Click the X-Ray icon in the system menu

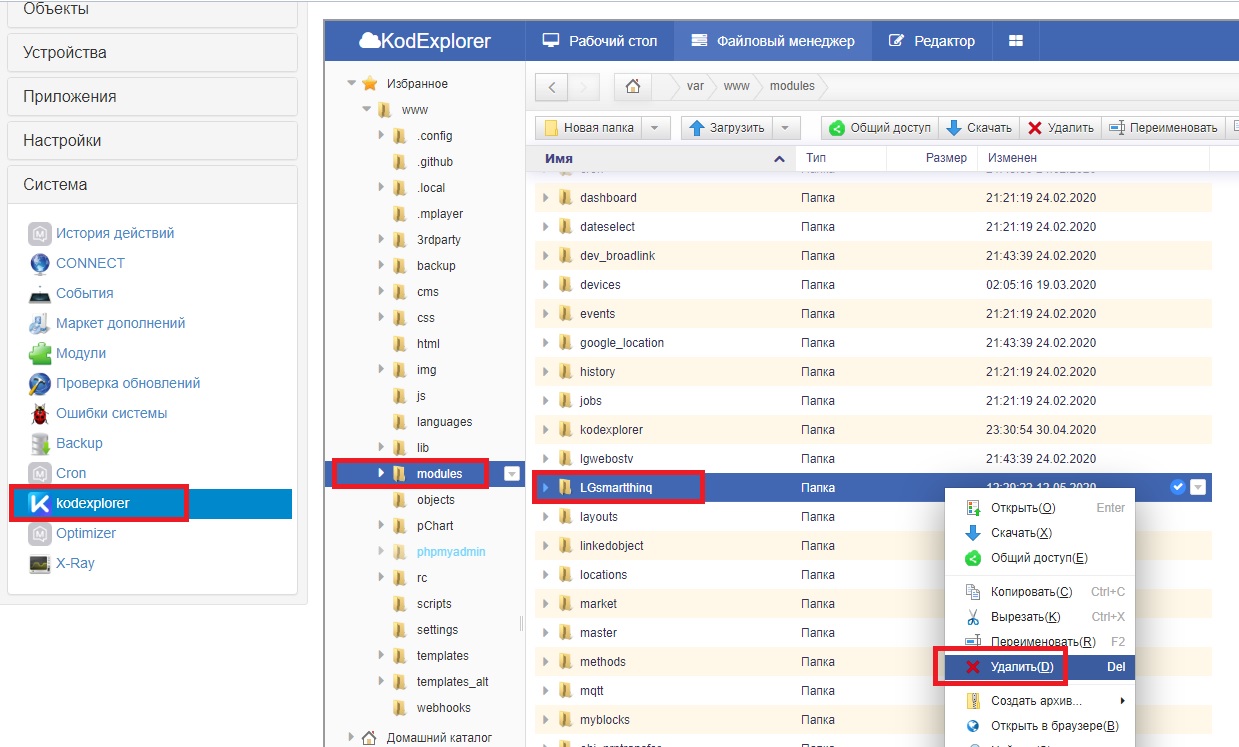click(x=40, y=563)
